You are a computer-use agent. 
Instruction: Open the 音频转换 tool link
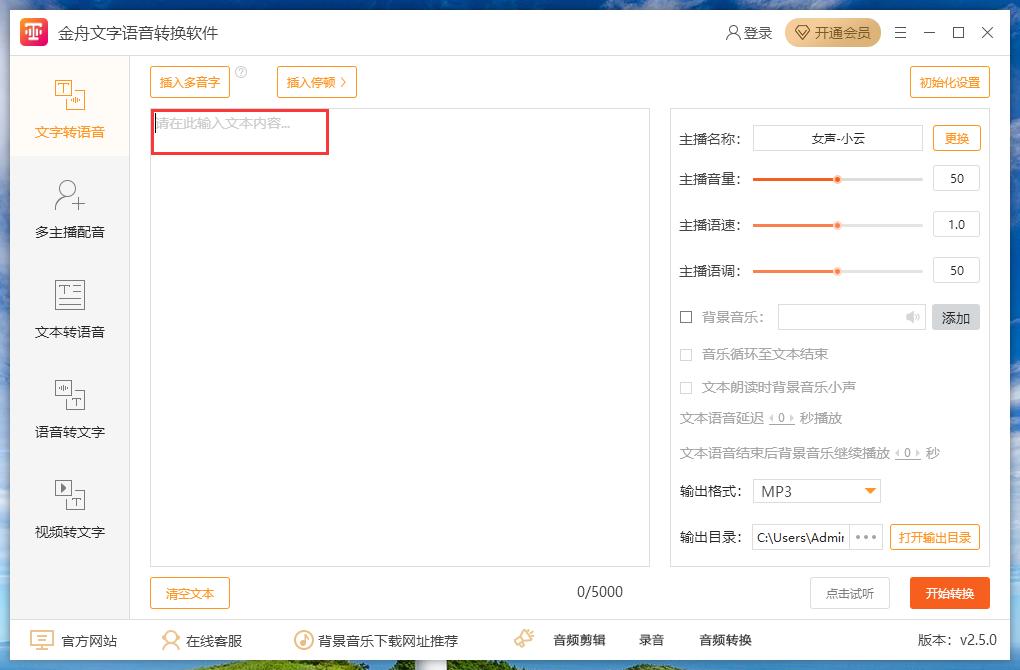point(725,640)
